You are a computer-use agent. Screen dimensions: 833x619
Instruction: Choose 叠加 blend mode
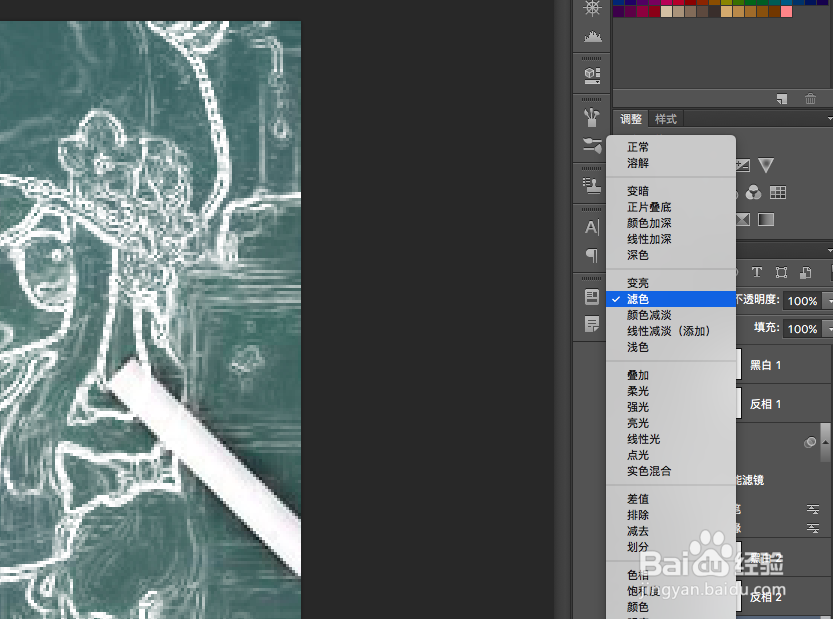671,375
